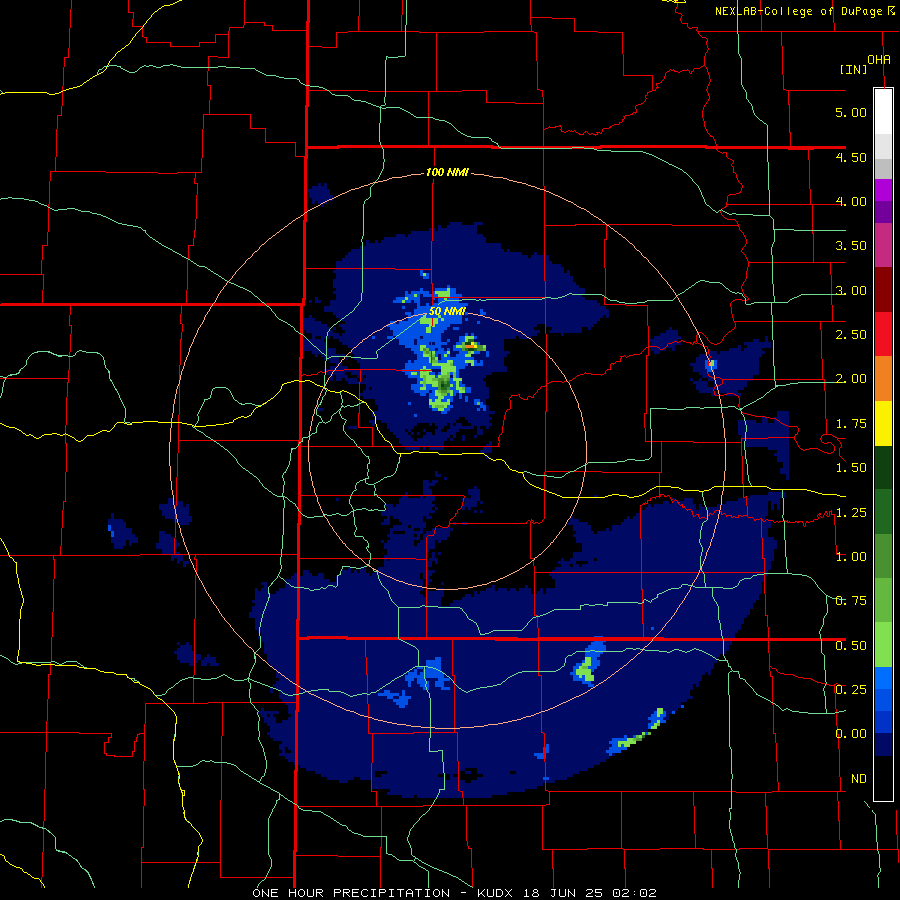Image resolution: width=900 pixels, height=900 pixels.
Task: Select the 1.50 legend value
Action: coord(851,468)
